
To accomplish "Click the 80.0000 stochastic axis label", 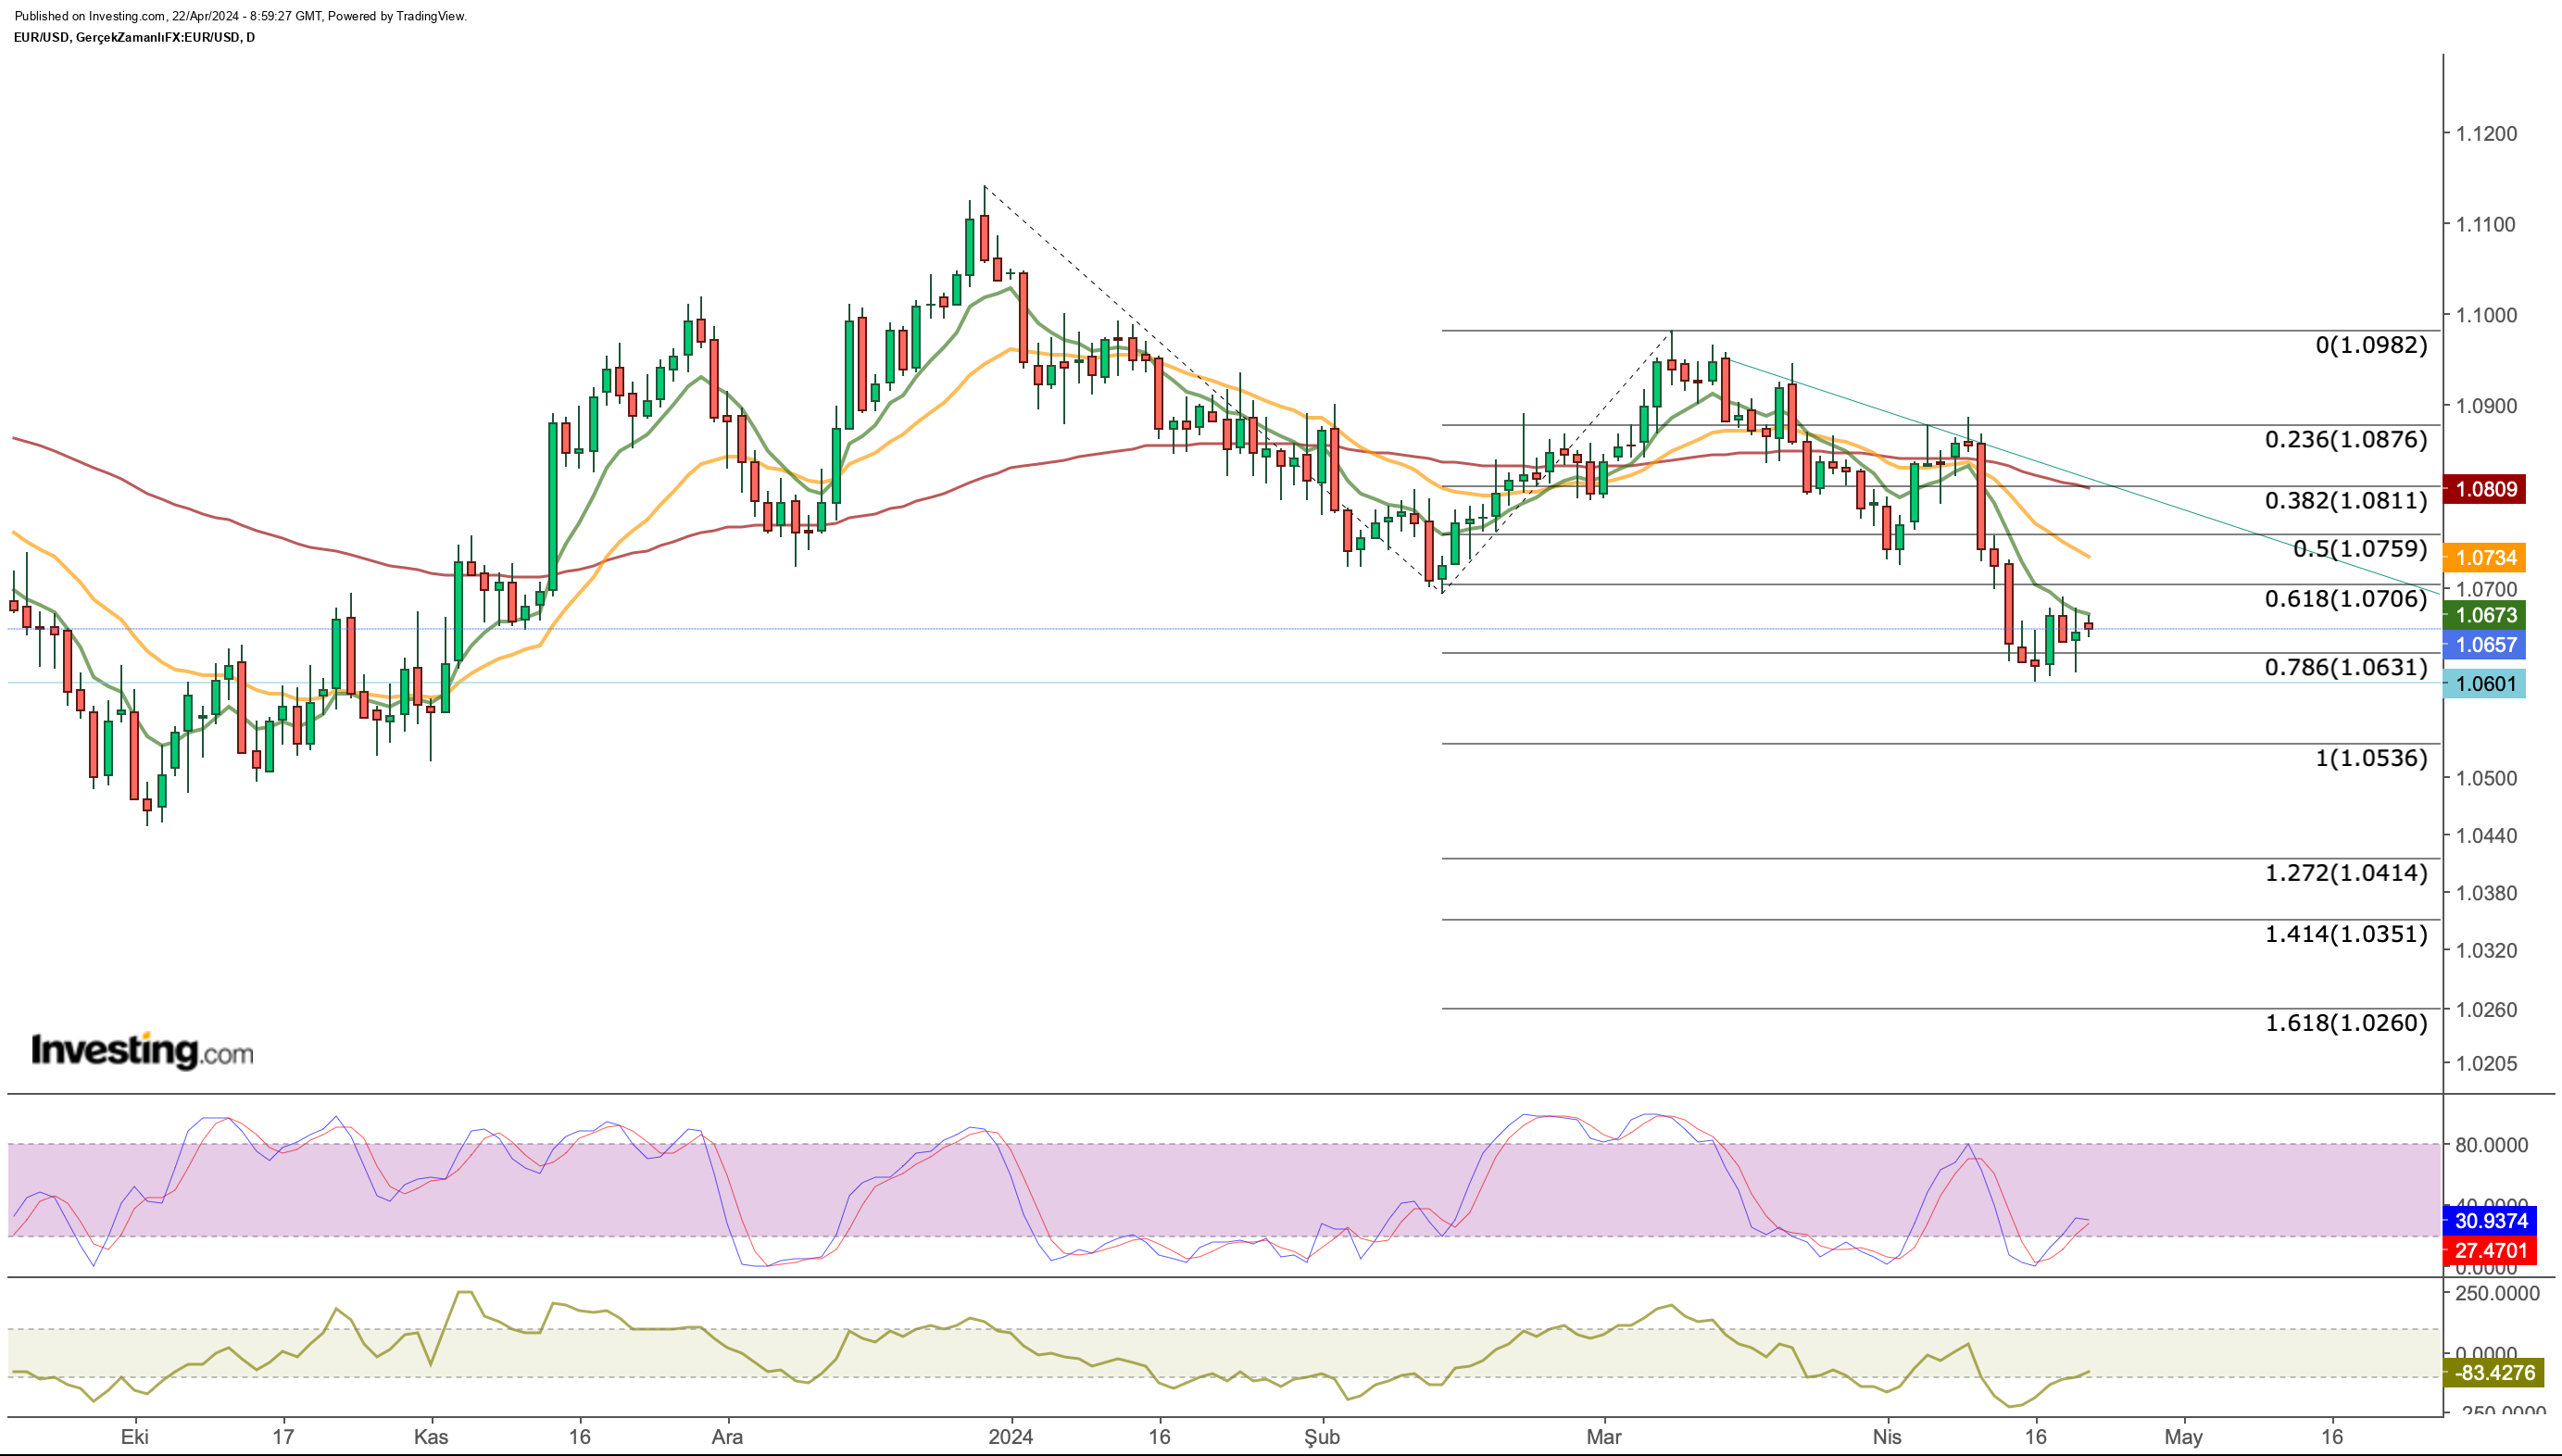I will [2491, 1145].
